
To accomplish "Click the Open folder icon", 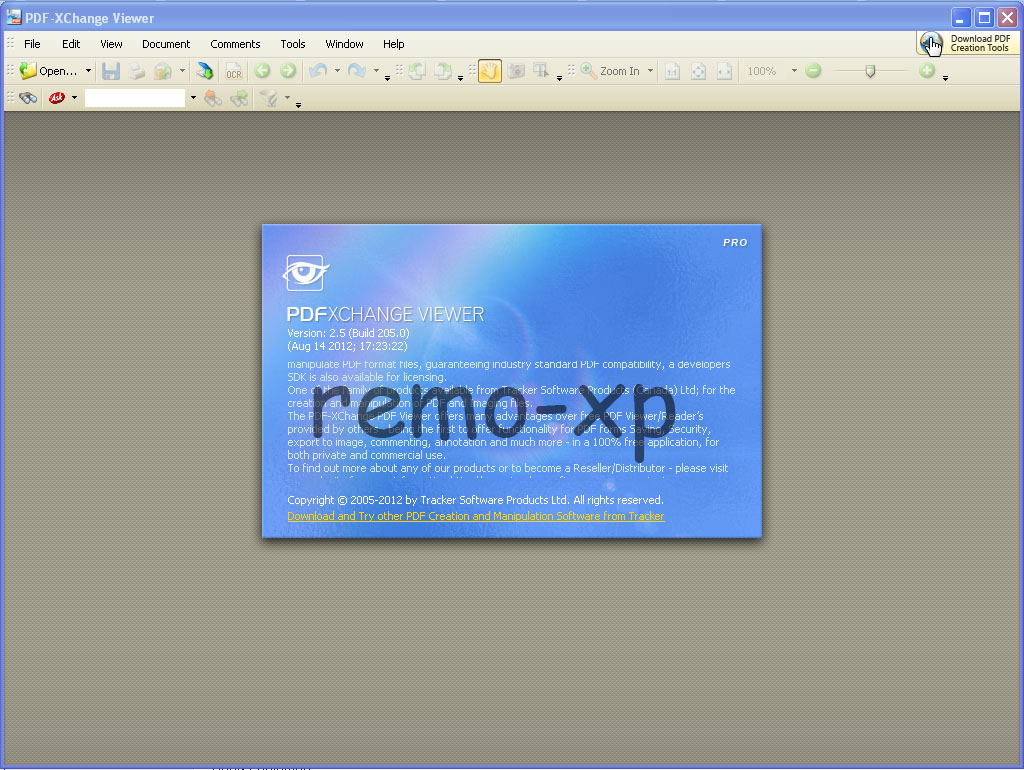I will 28,71.
